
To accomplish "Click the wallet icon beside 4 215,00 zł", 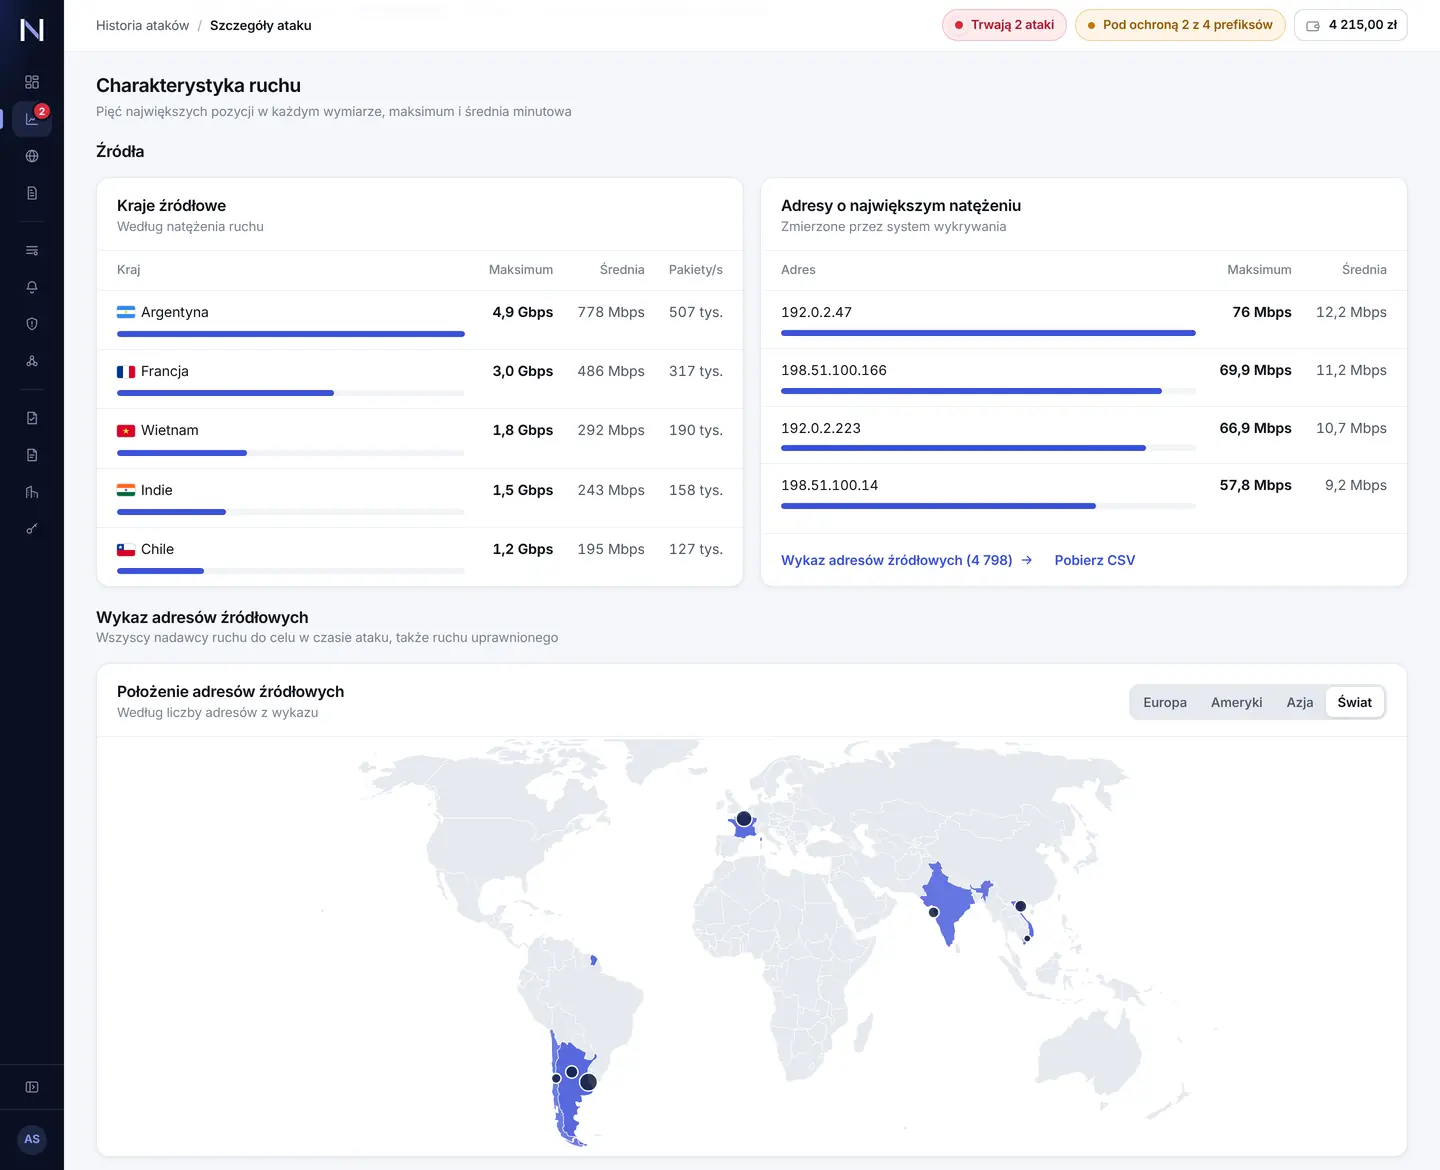I will [x=1313, y=25].
